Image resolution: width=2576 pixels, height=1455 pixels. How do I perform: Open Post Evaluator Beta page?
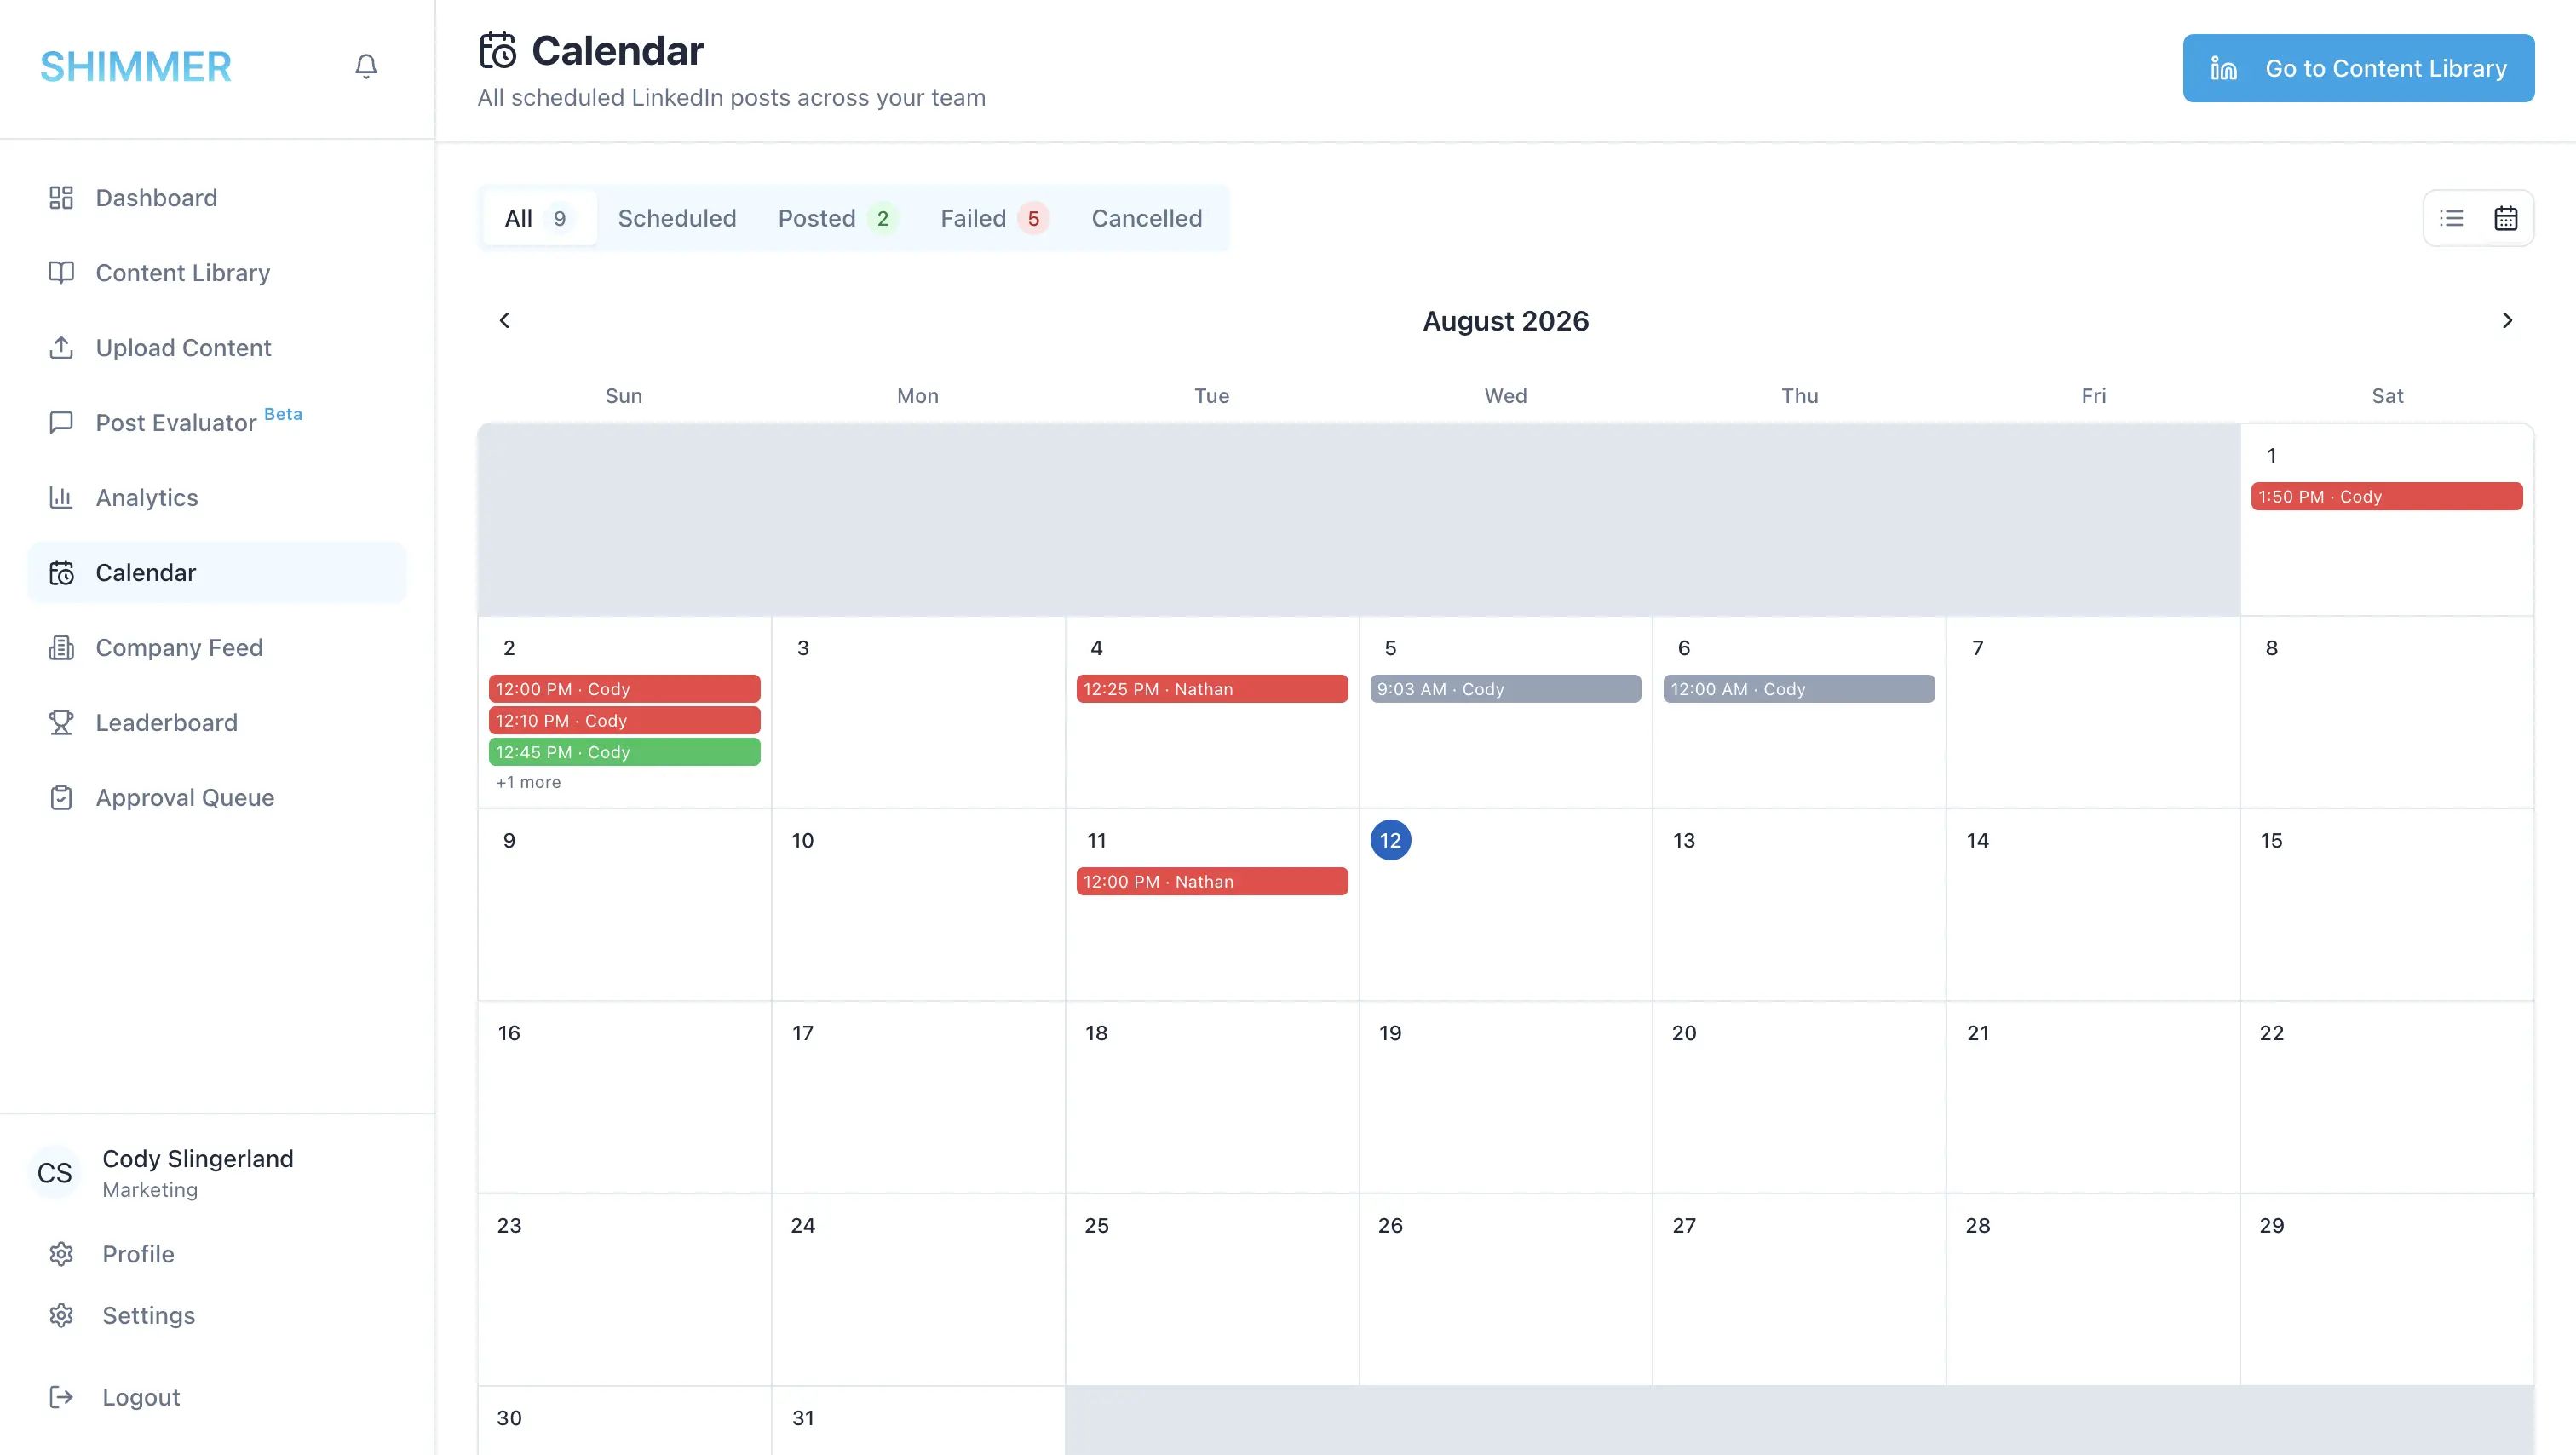pos(217,423)
